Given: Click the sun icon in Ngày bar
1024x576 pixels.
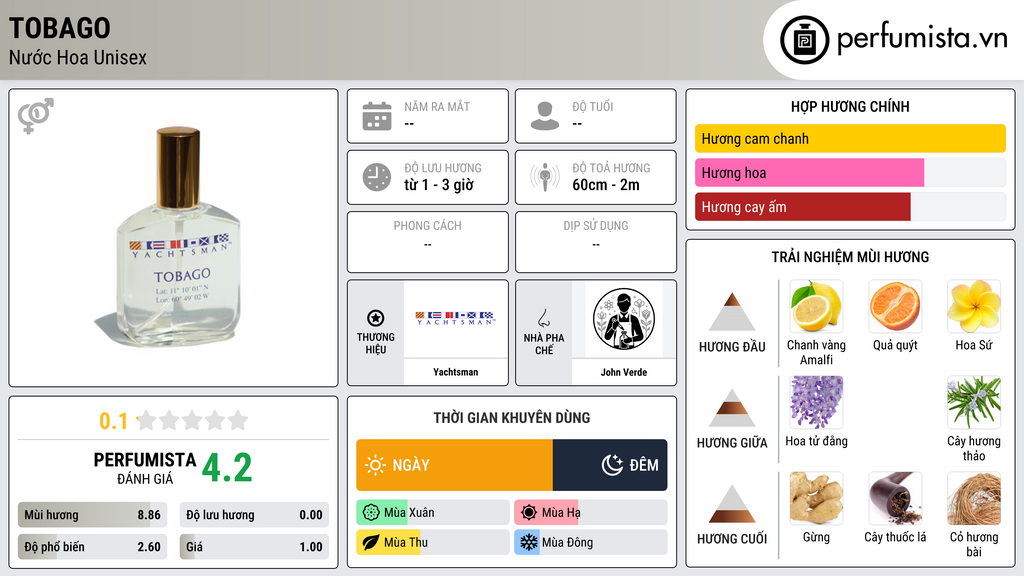Looking at the screenshot, I should pos(376,465).
